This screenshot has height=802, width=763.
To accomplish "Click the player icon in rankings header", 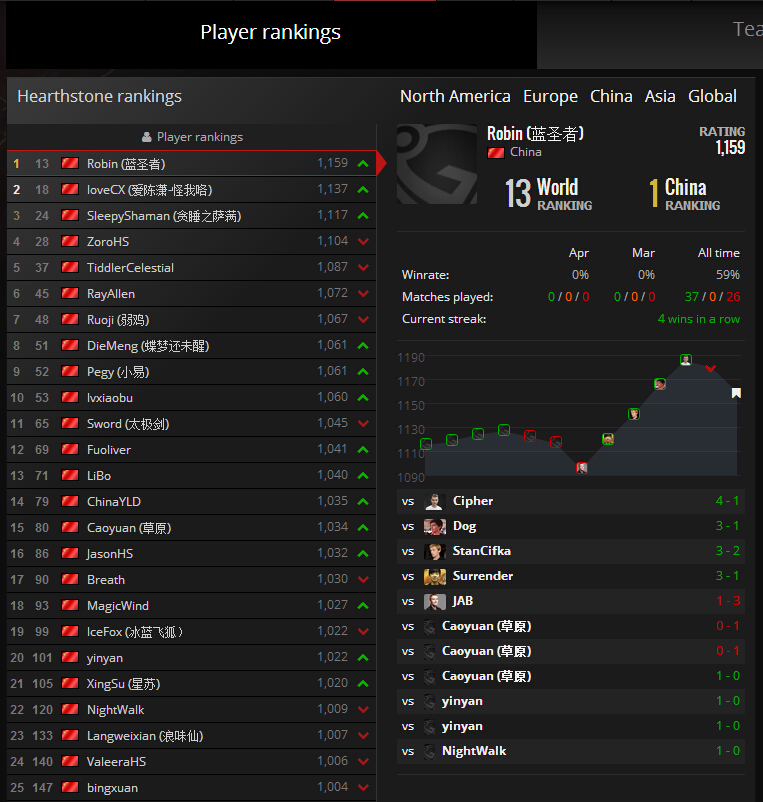I will click(x=147, y=137).
